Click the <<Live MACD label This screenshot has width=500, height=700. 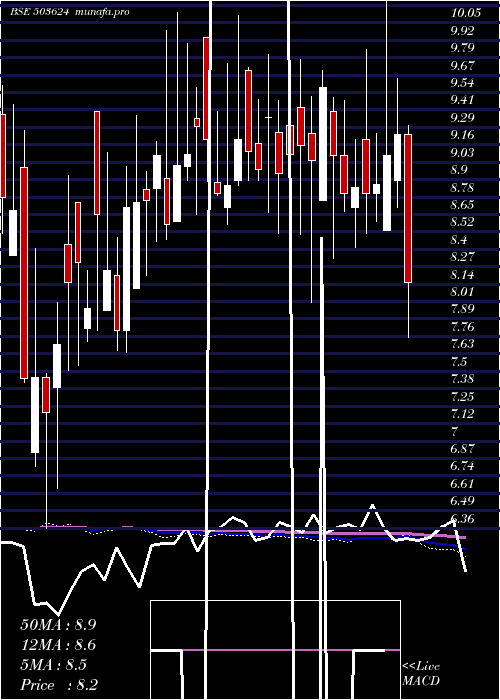[x=421, y=673]
